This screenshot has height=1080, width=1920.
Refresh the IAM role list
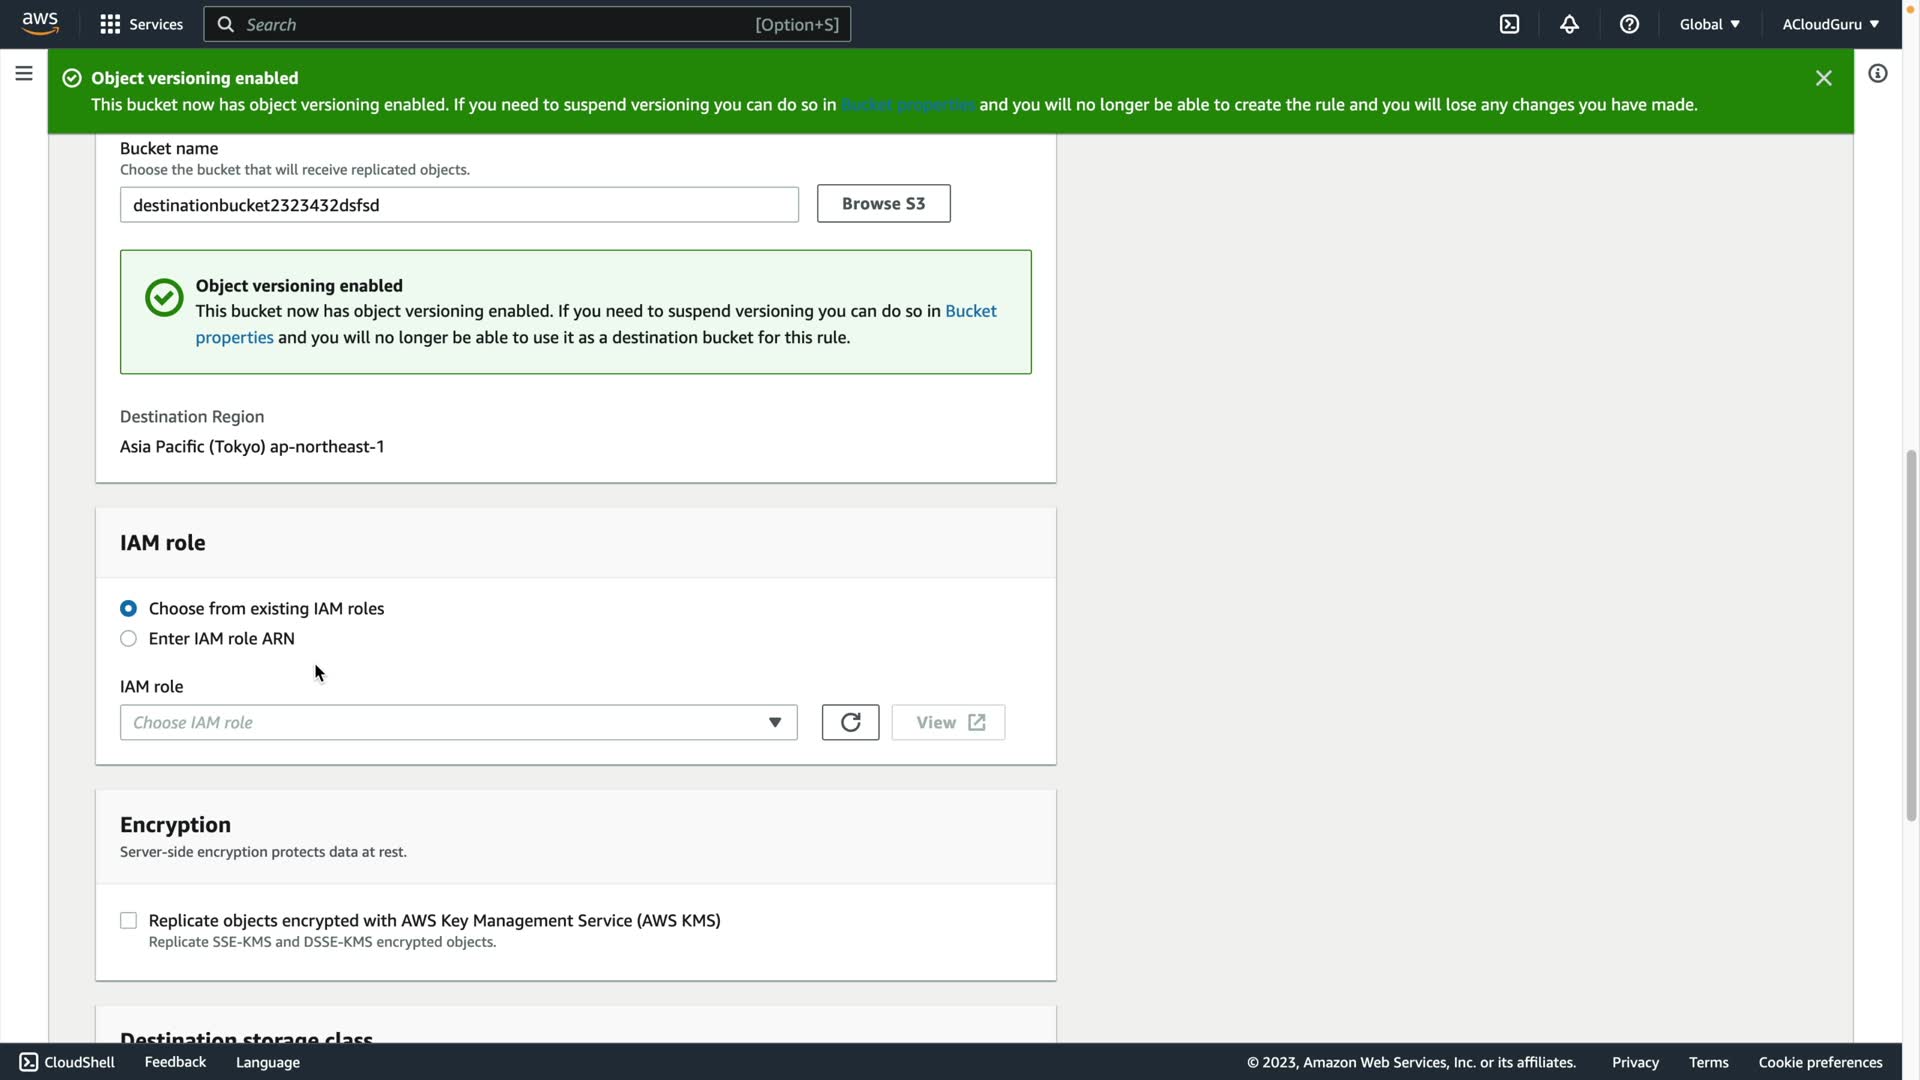(850, 722)
